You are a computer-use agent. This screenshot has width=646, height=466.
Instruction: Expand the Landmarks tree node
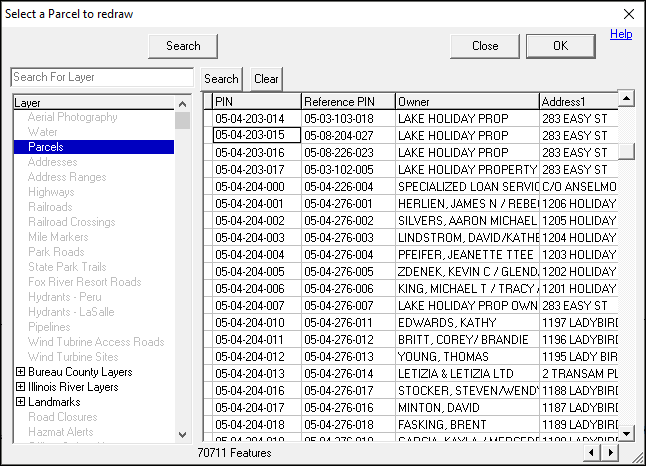pos(20,402)
